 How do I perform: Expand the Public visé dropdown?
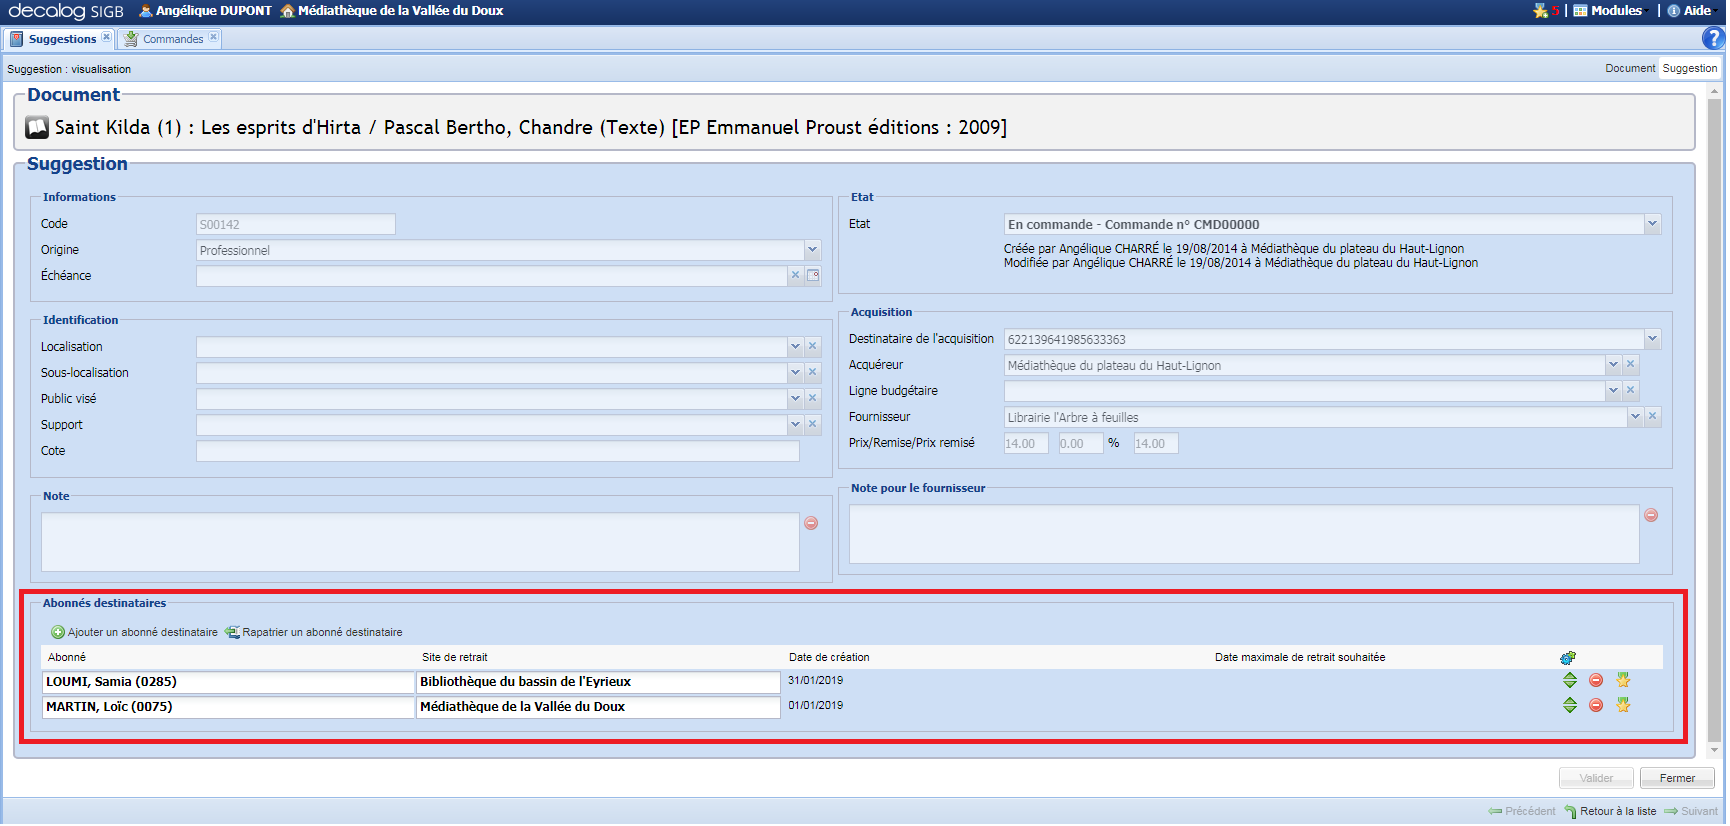[x=795, y=399]
